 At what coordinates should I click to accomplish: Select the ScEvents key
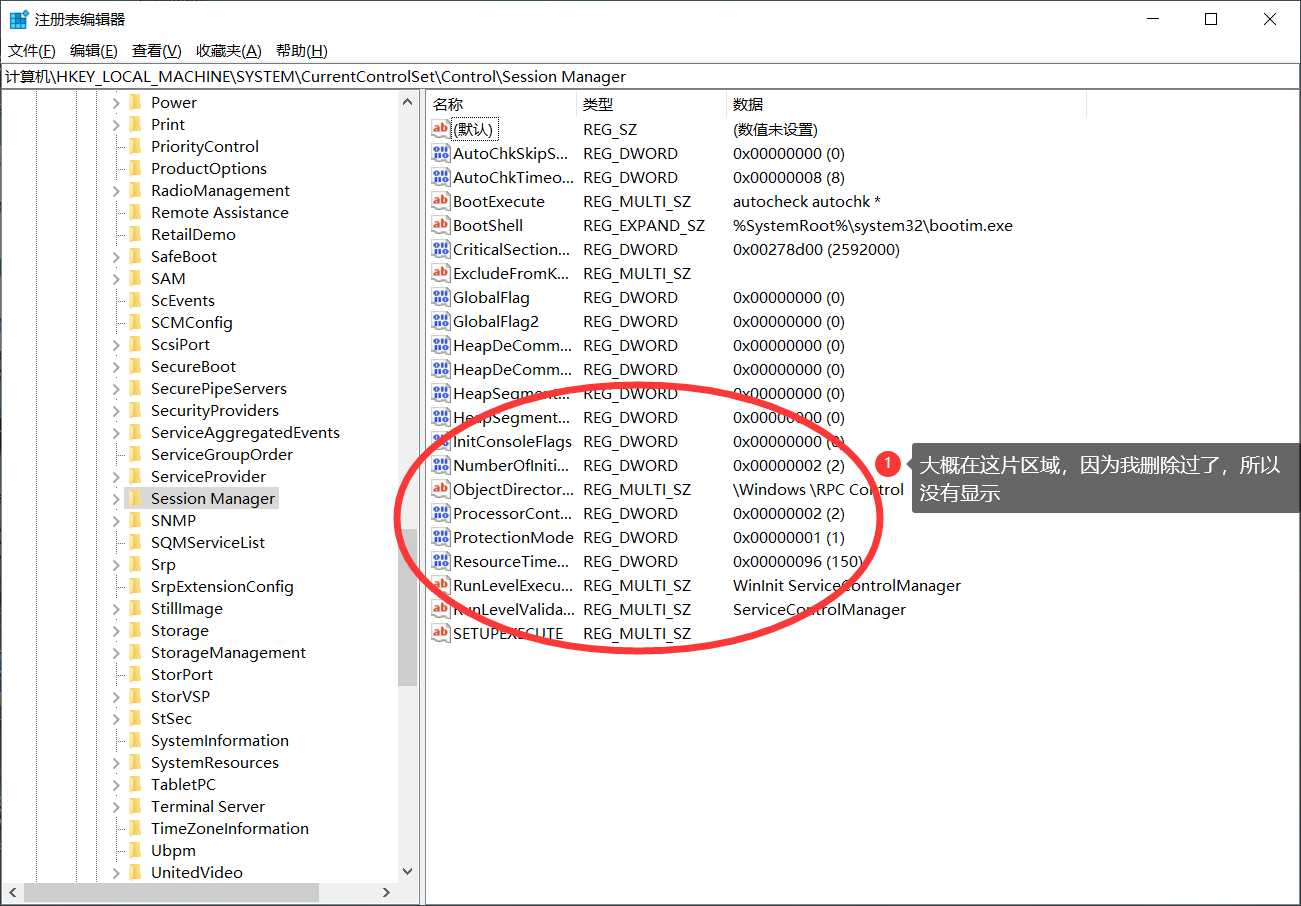[183, 300]
